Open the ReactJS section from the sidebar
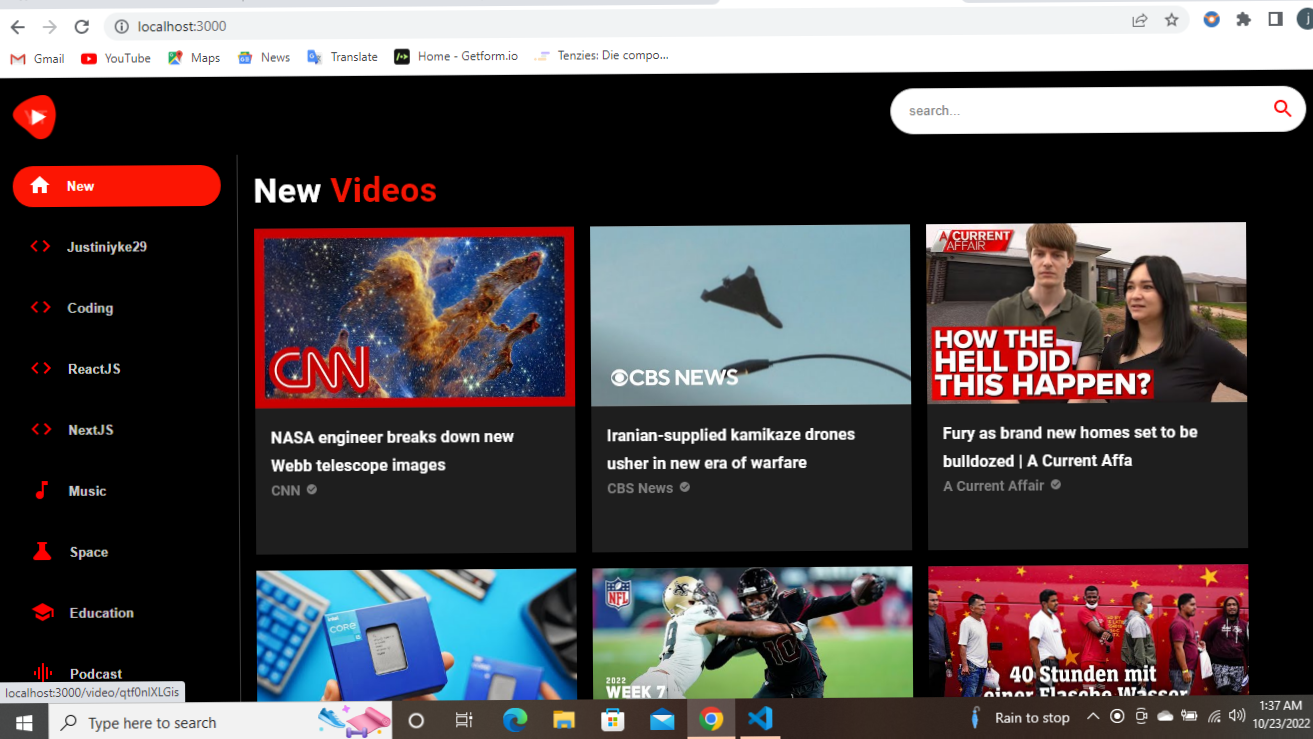The width and height of the screenshot is (1313, 739). pos(40,368)
